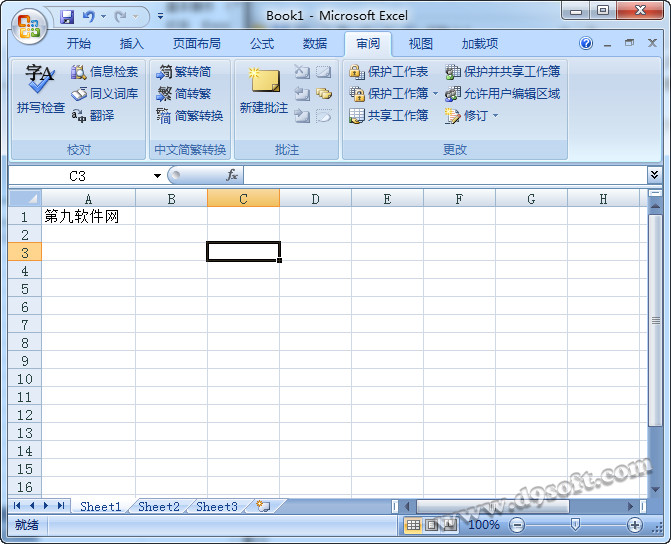Switch to the 数据 tab
The image size is (671, 544).
(x=315, y=44)
